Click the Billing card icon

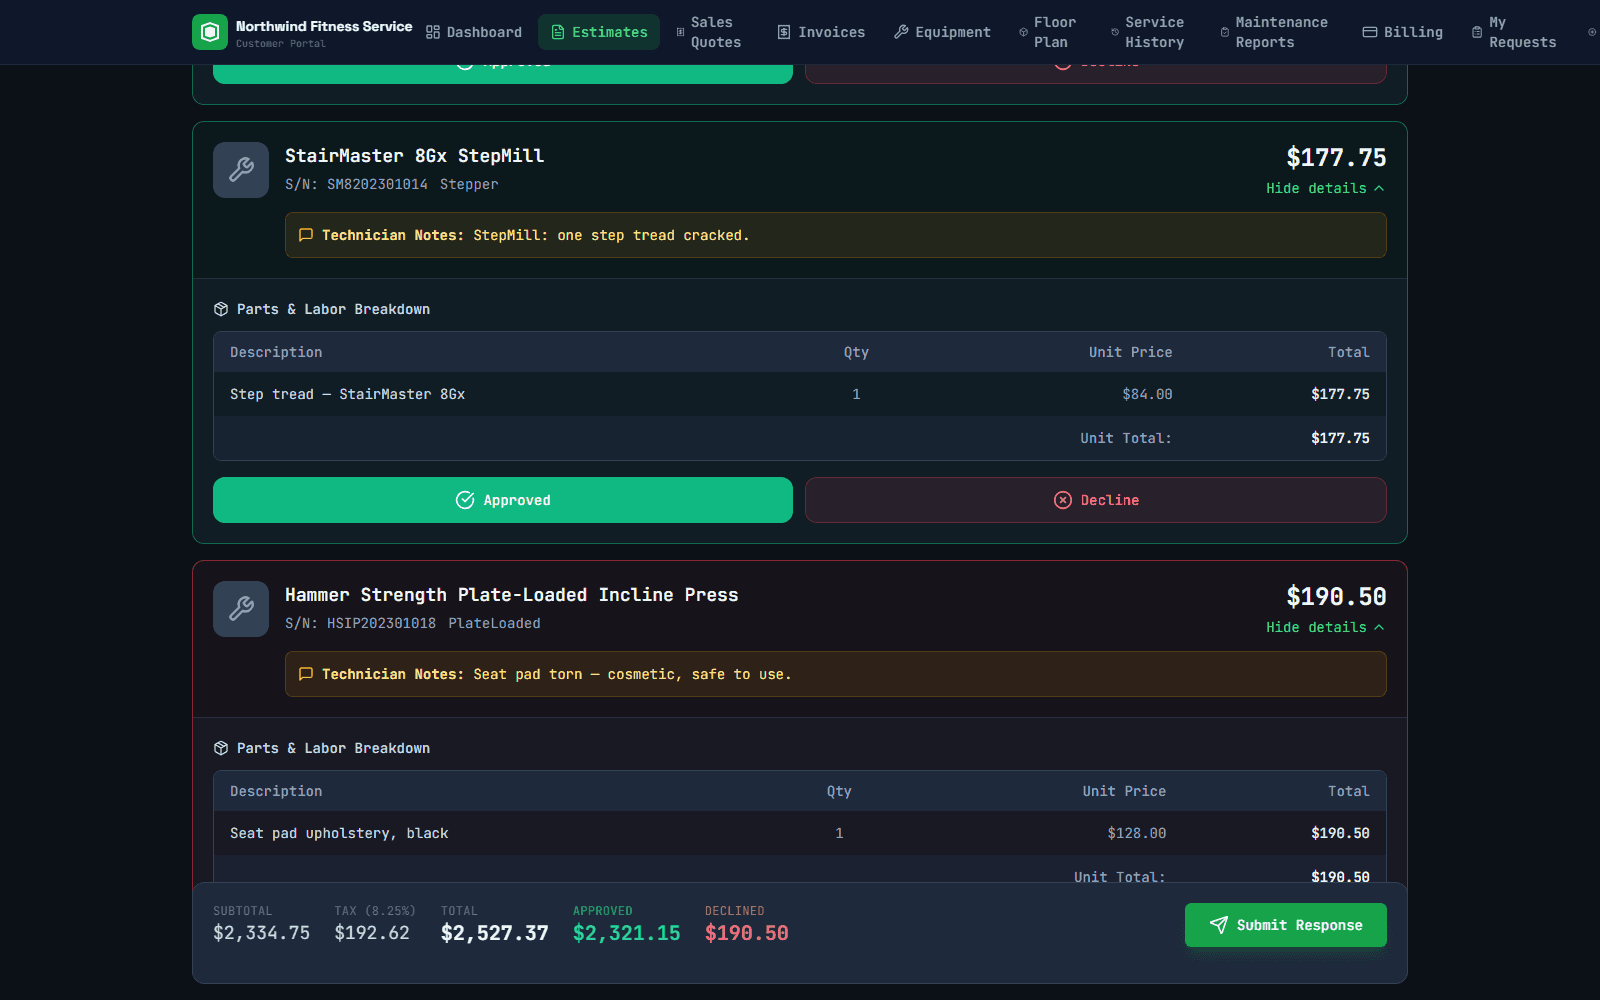[x=1370, y=32]
